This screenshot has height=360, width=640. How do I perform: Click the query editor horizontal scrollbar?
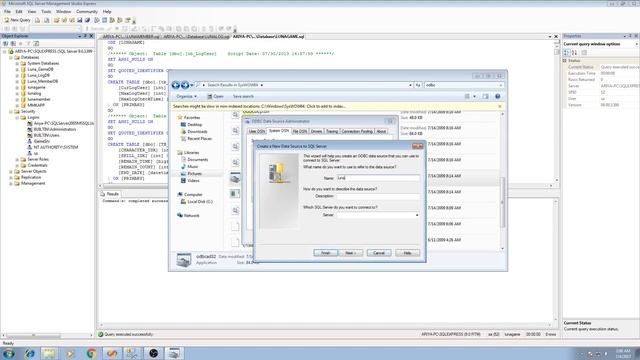[326, 186]
